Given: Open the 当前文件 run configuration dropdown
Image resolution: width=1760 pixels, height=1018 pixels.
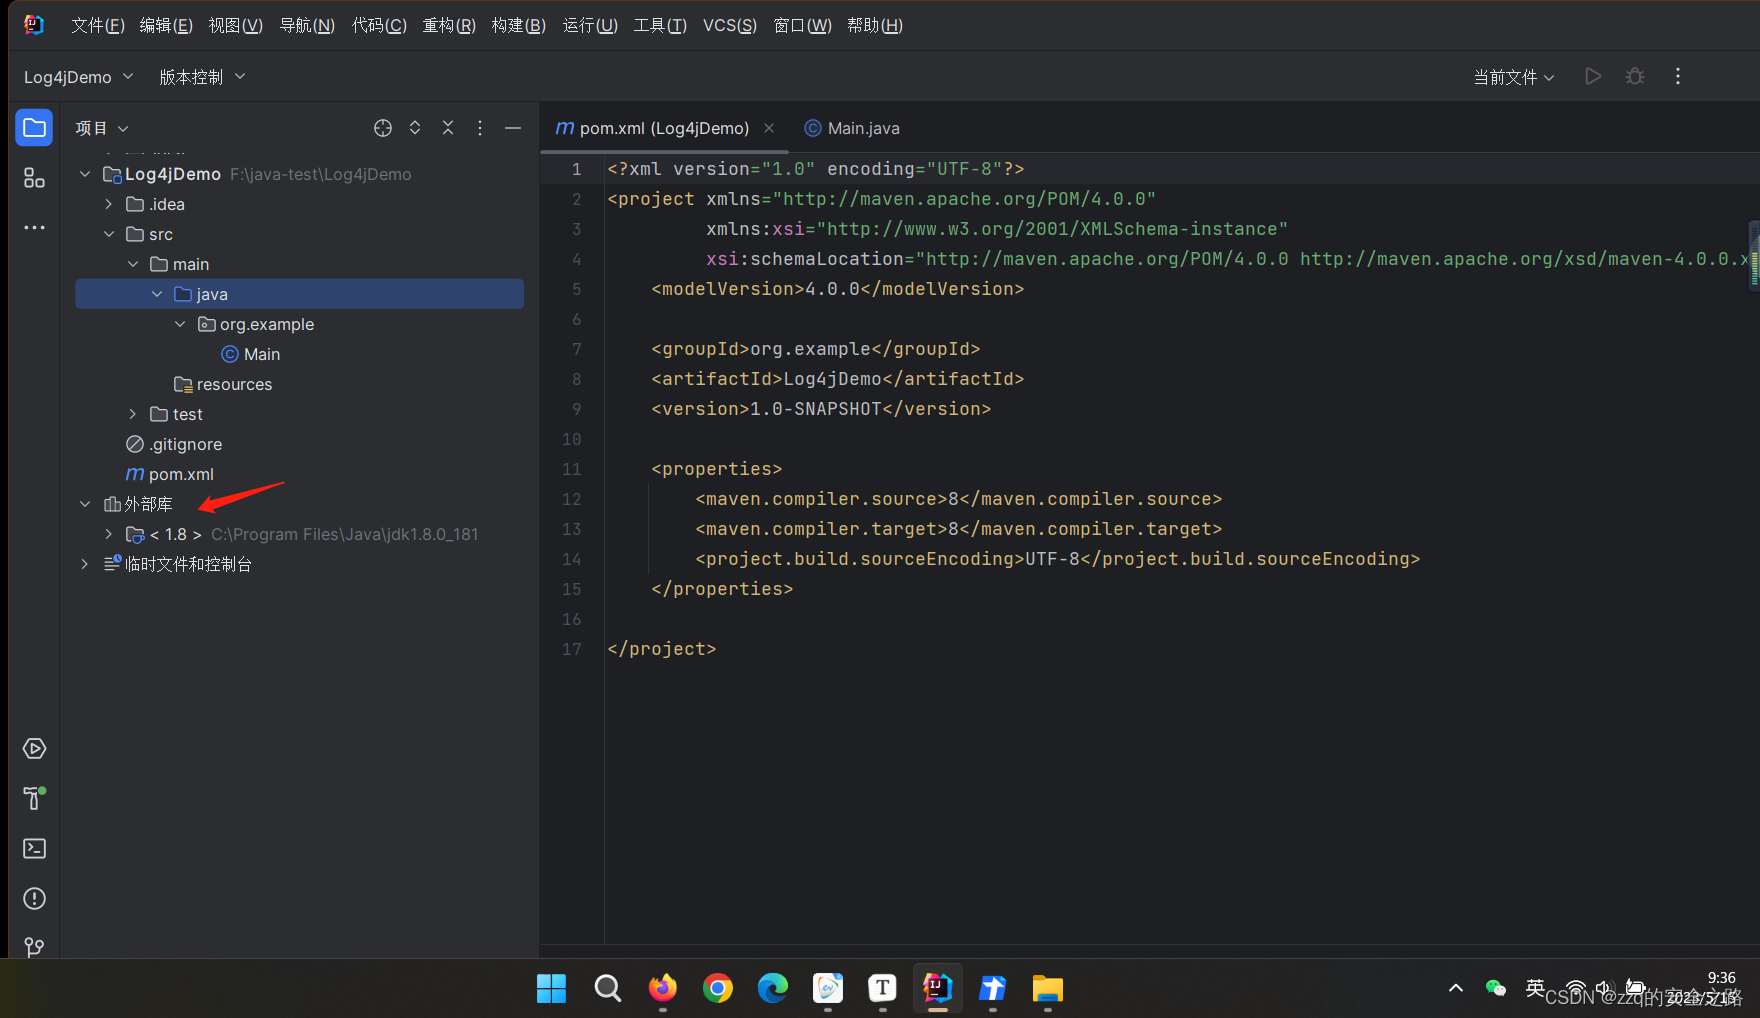Looking at the screenshot, I should (1514, 77).
